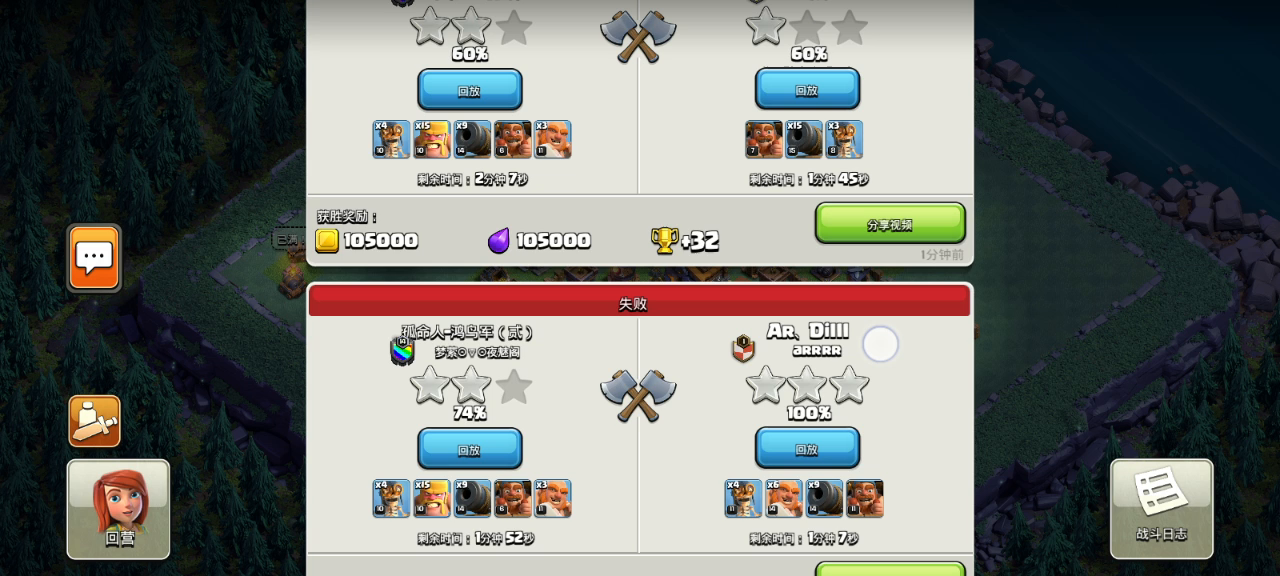Open the 战斗日志 battle log
Screen dimensions: 1280x576
(x=1161, y=508)
